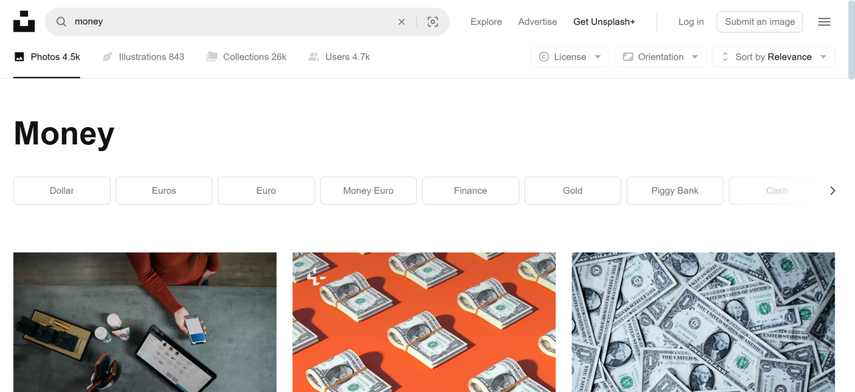Open the orange money rolls photo

[424, 322]
